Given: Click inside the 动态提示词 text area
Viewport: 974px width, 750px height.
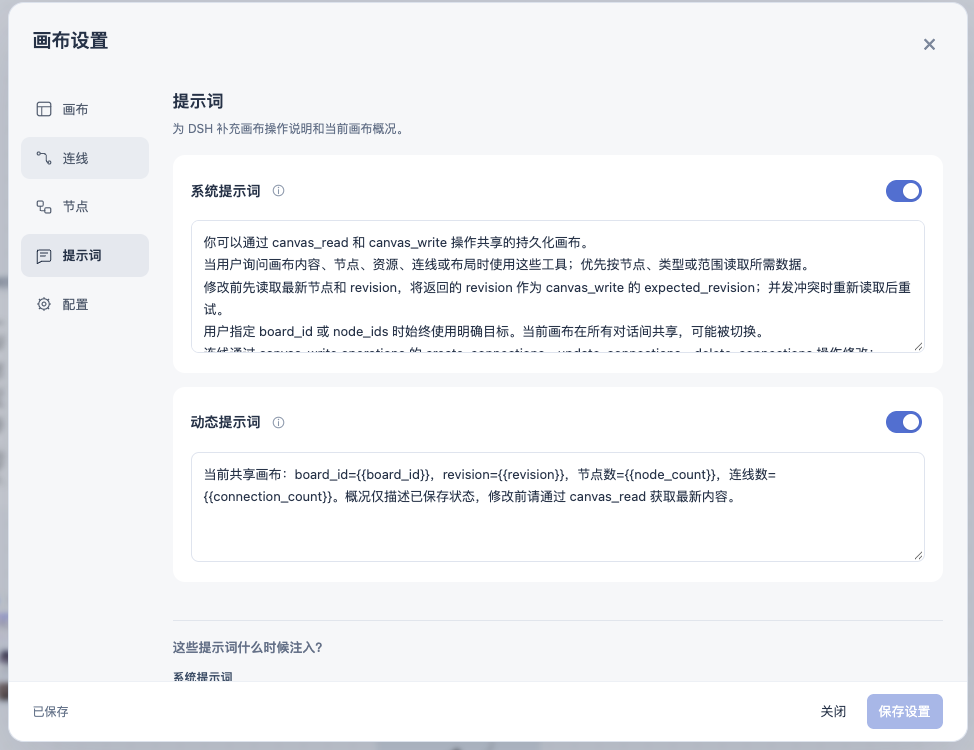Looking at the screenshot, I should [557, 507].
